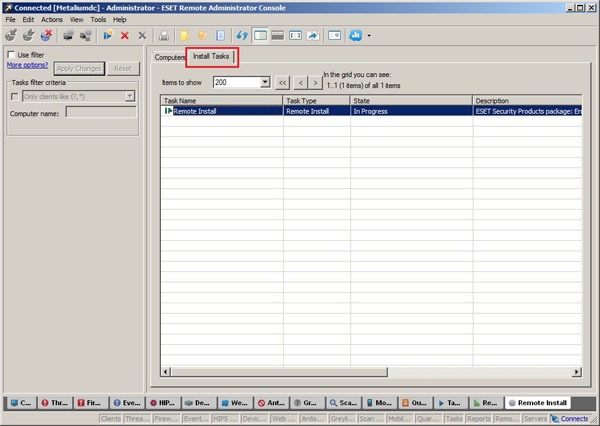Open the Tools menu
600x426 pixels.
point(98,20)
